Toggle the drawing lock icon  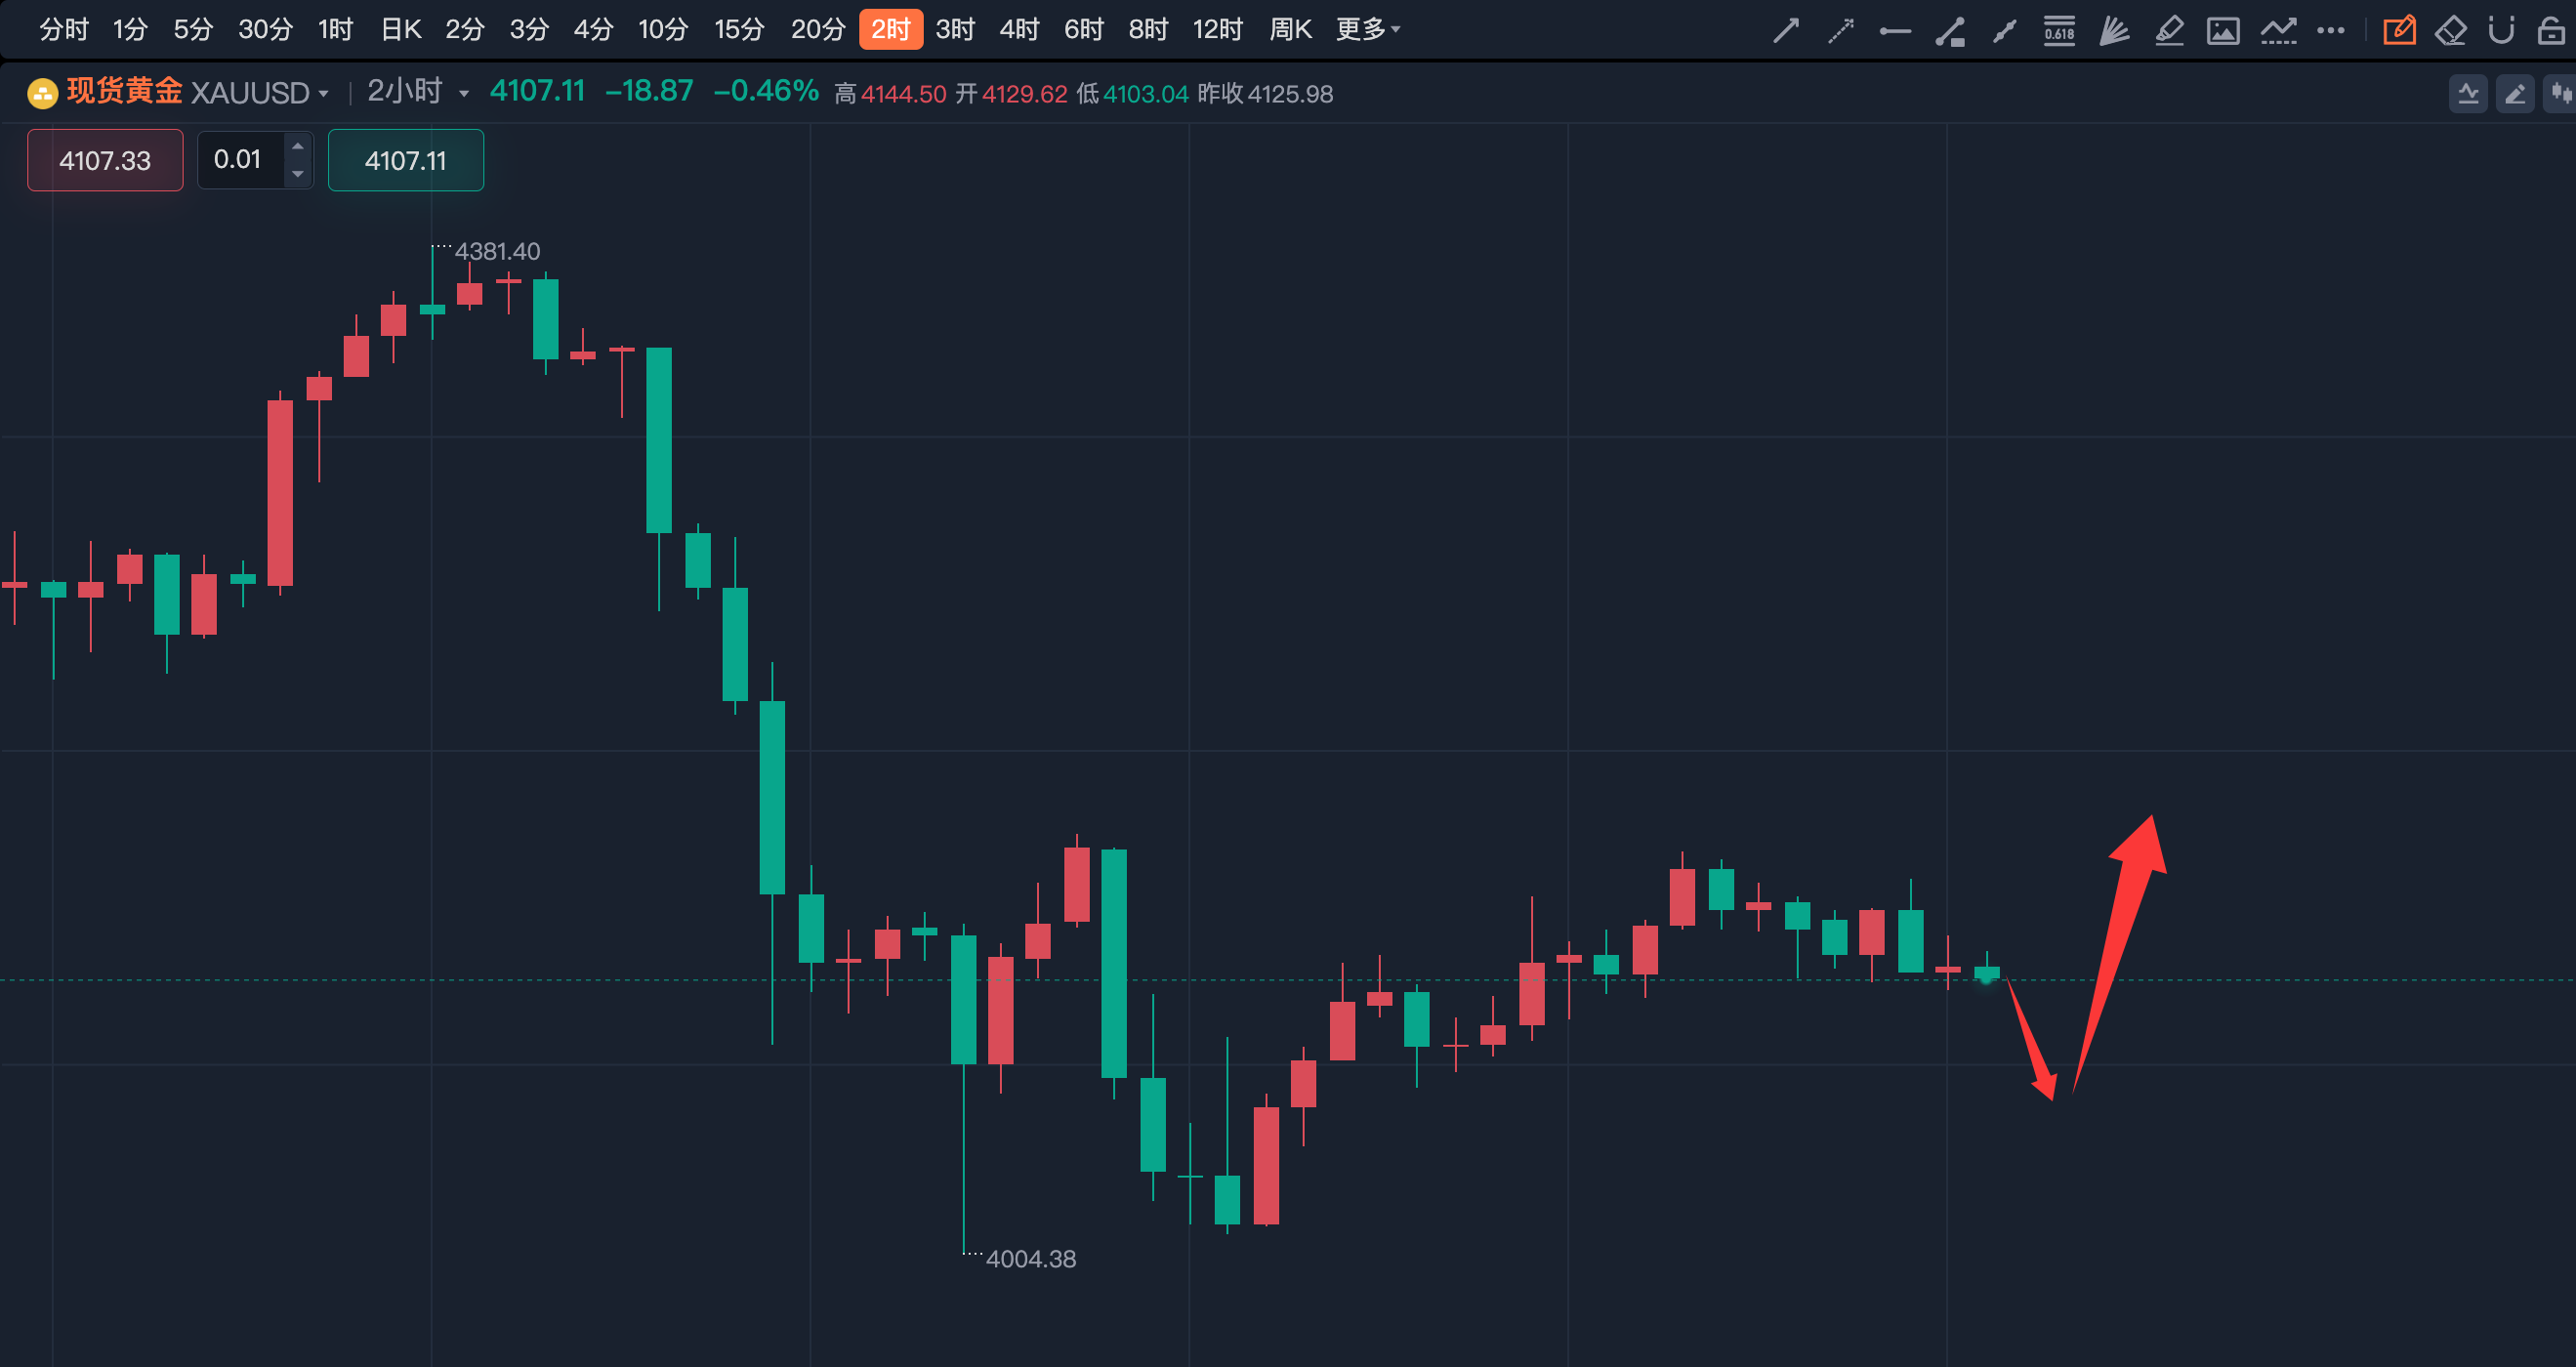pyautogui.click(x=2551, y=31)
